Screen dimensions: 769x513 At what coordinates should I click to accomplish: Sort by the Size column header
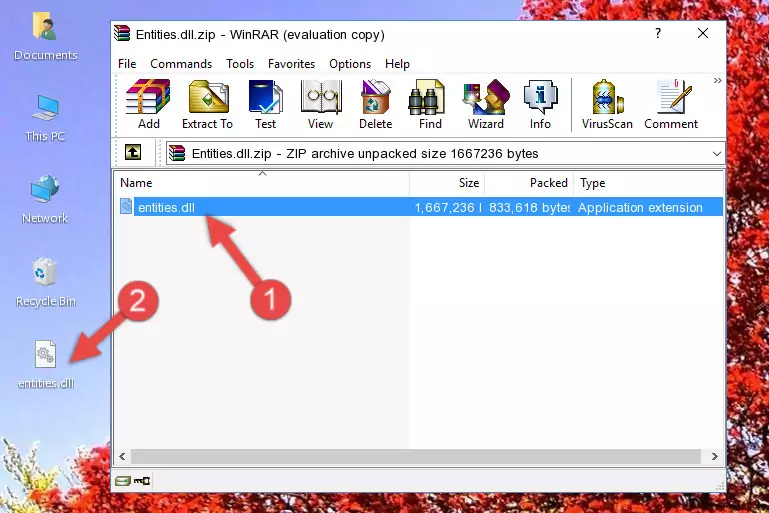pos(447,183)
